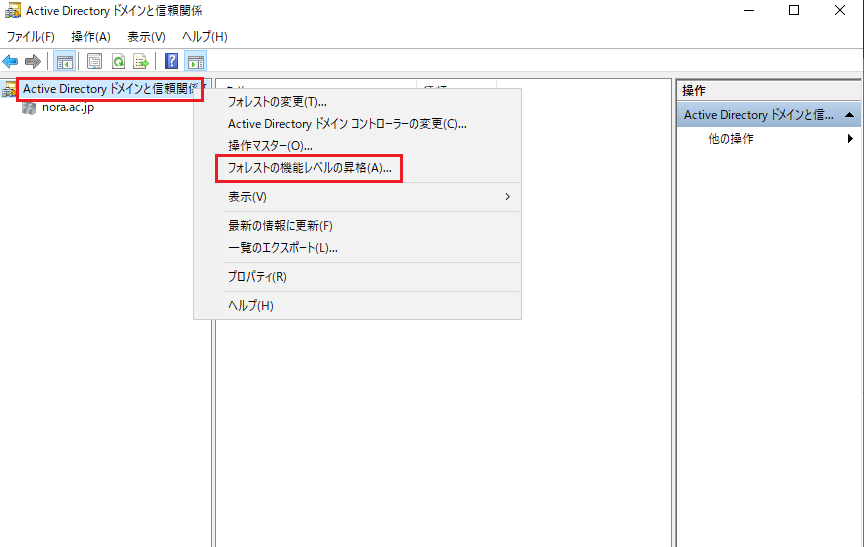864x547 pixels.
Task: Click the root node icon in the tree
Action: pos(9,89)
